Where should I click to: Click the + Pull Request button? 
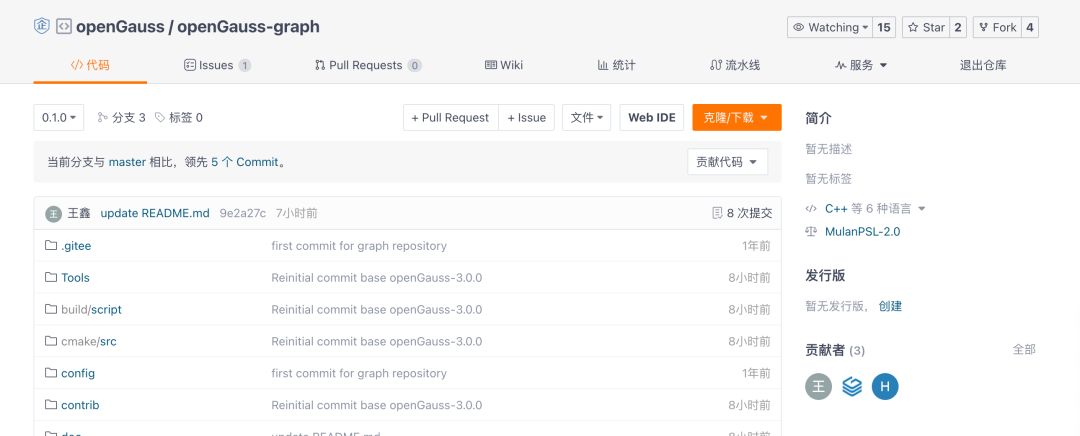(x=450, y=118)
